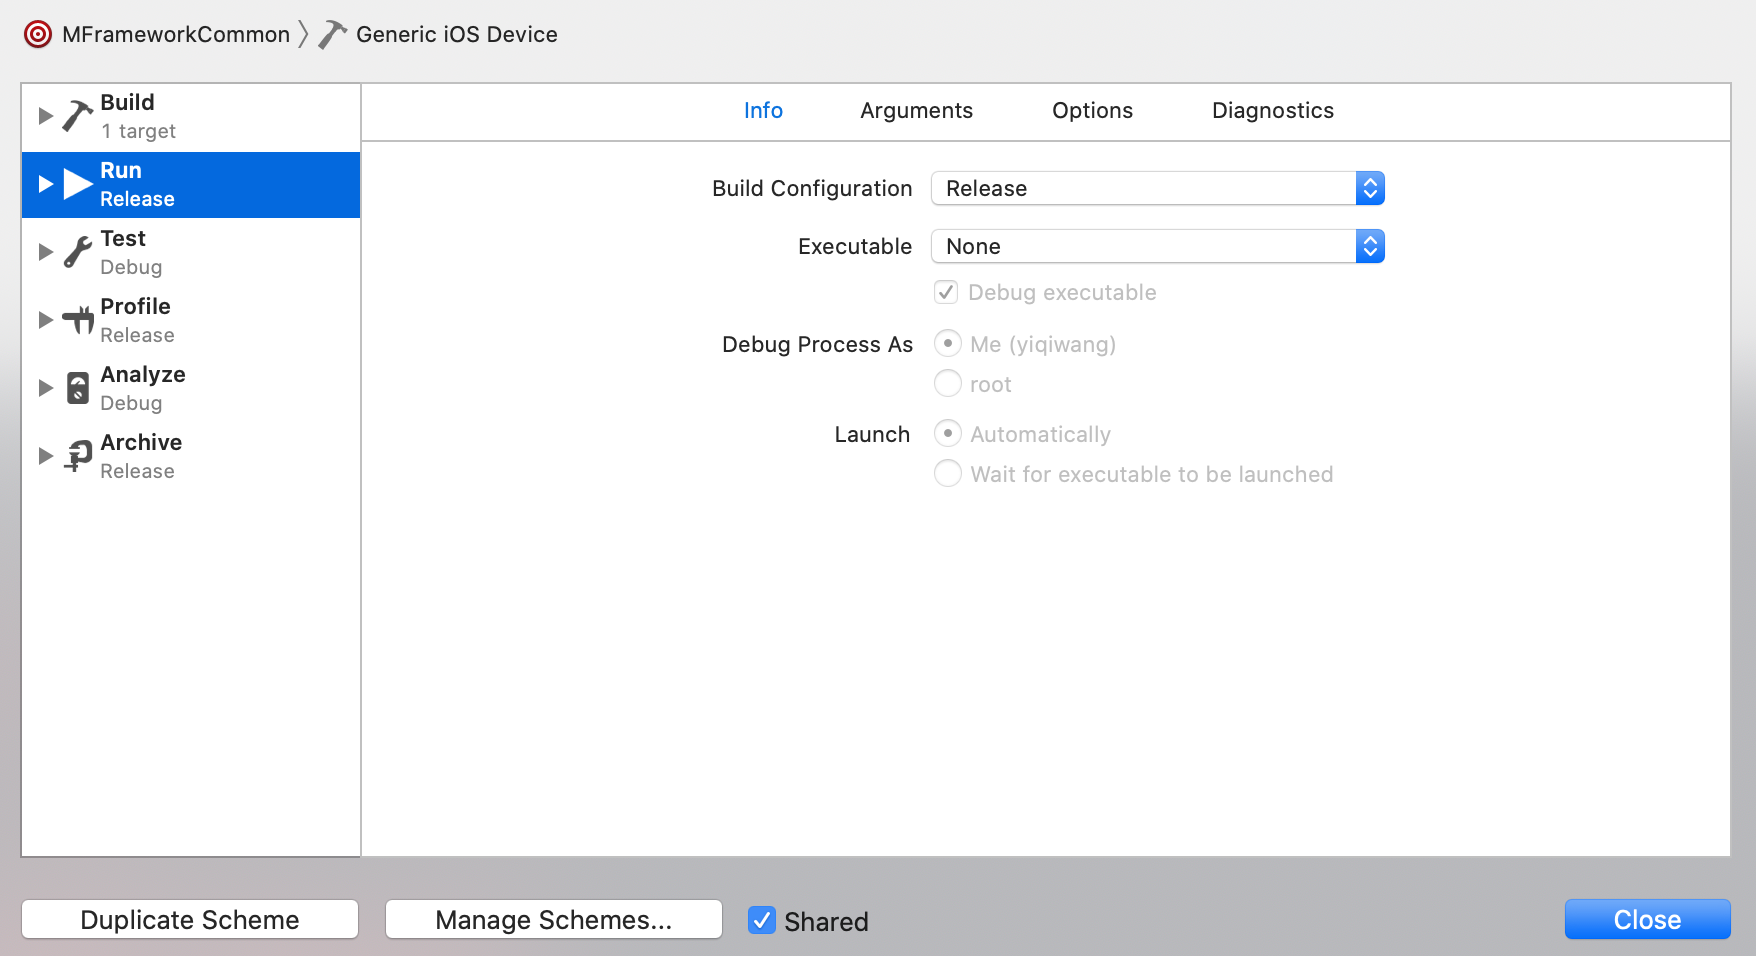Viewport: 1756px width, 956px height.
Task: Click MFrameworkCommon scheme name in breadcrumb
Action: tap(176, 34)
